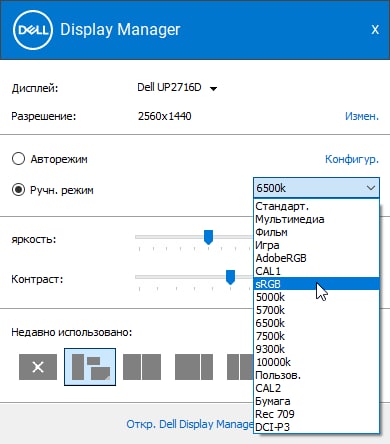
Task: Select the Бумага preset option
Action: (316, 401)
